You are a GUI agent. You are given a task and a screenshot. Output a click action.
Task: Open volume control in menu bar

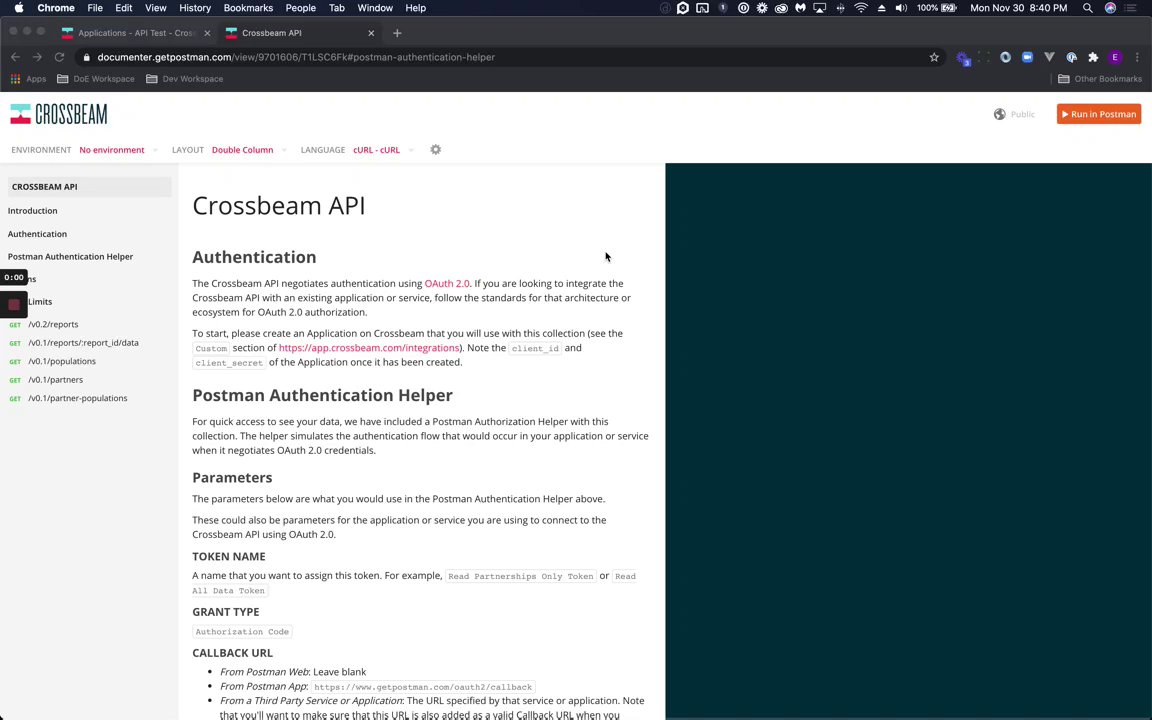(x=901, y=8)
